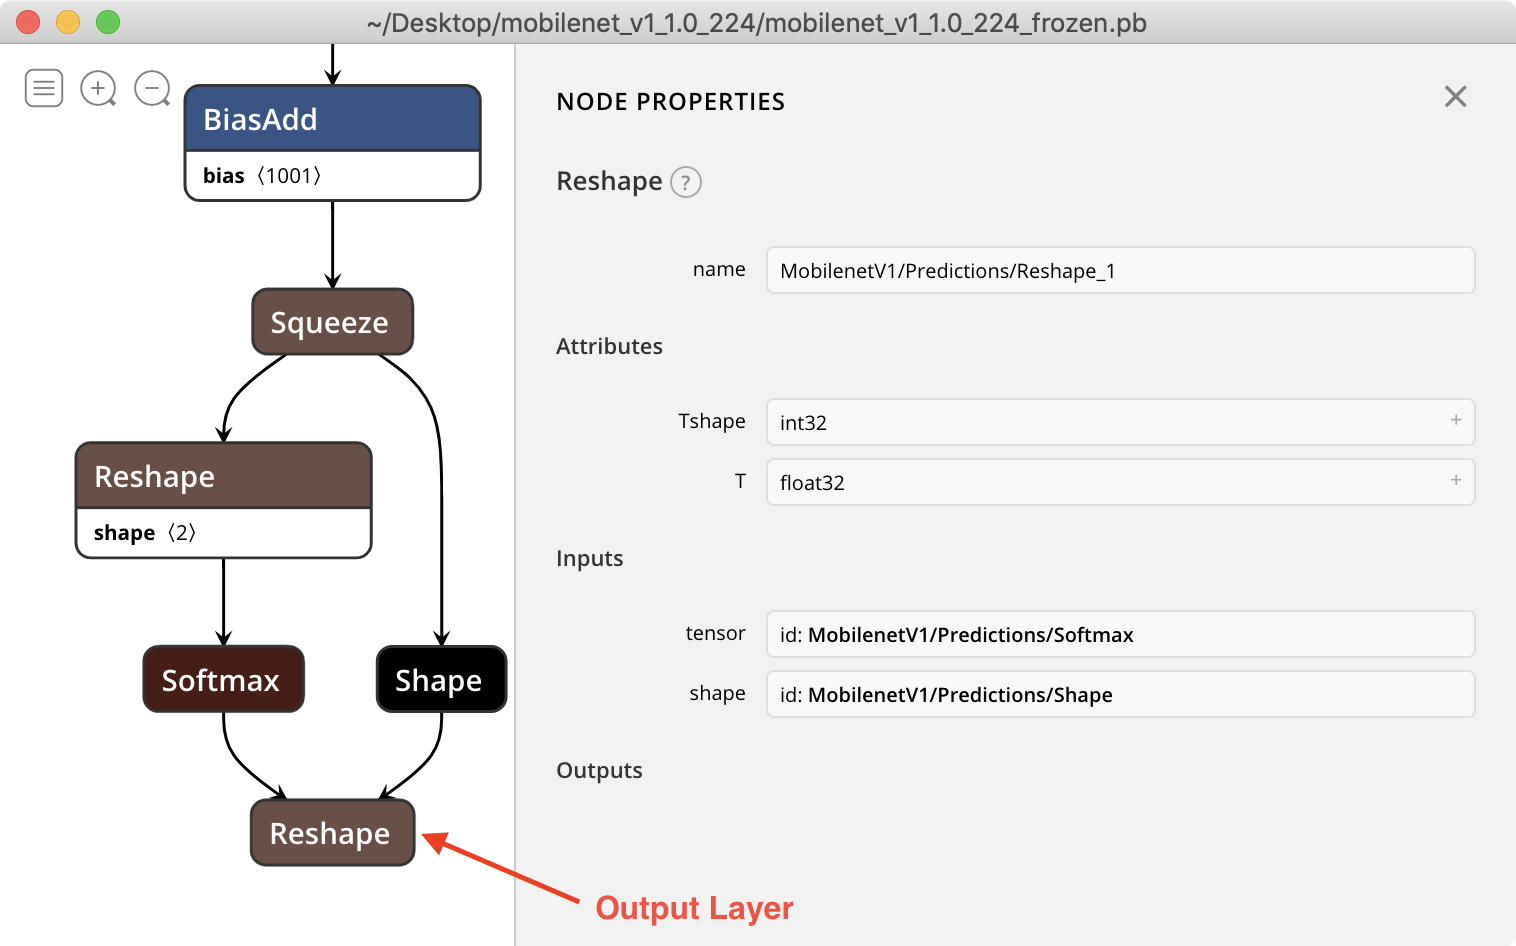The height and width of the screenshot is (946, 1516).
Task: Click the Outputs section heading
Action: pos(599,770)
